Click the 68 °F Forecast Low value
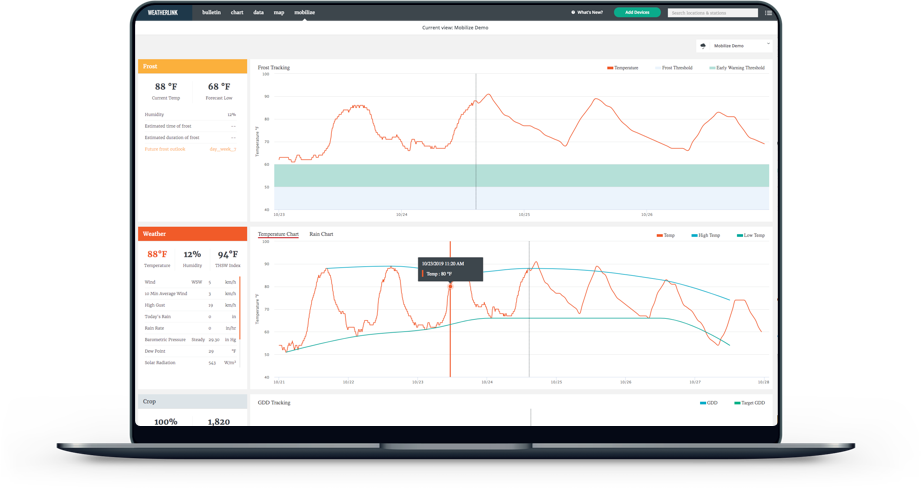The height and width of the screenshot is (488, 921). pos(219,87)
